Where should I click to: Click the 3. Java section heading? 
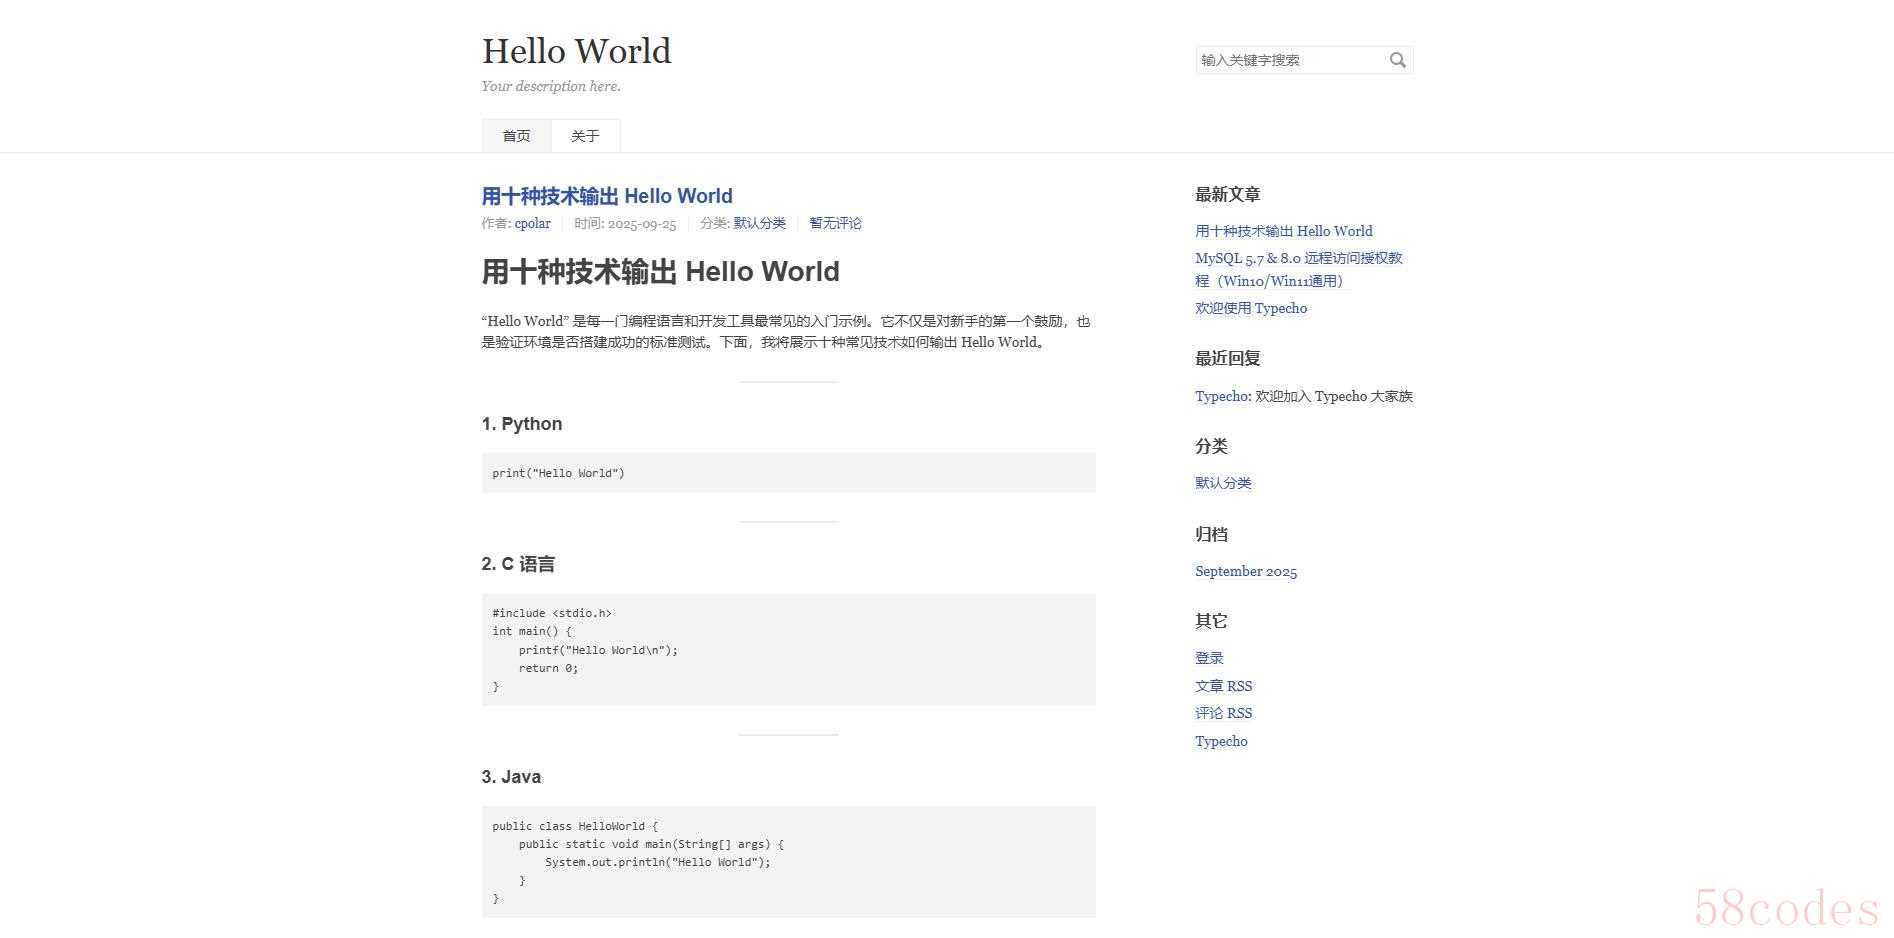coord(511,777)
